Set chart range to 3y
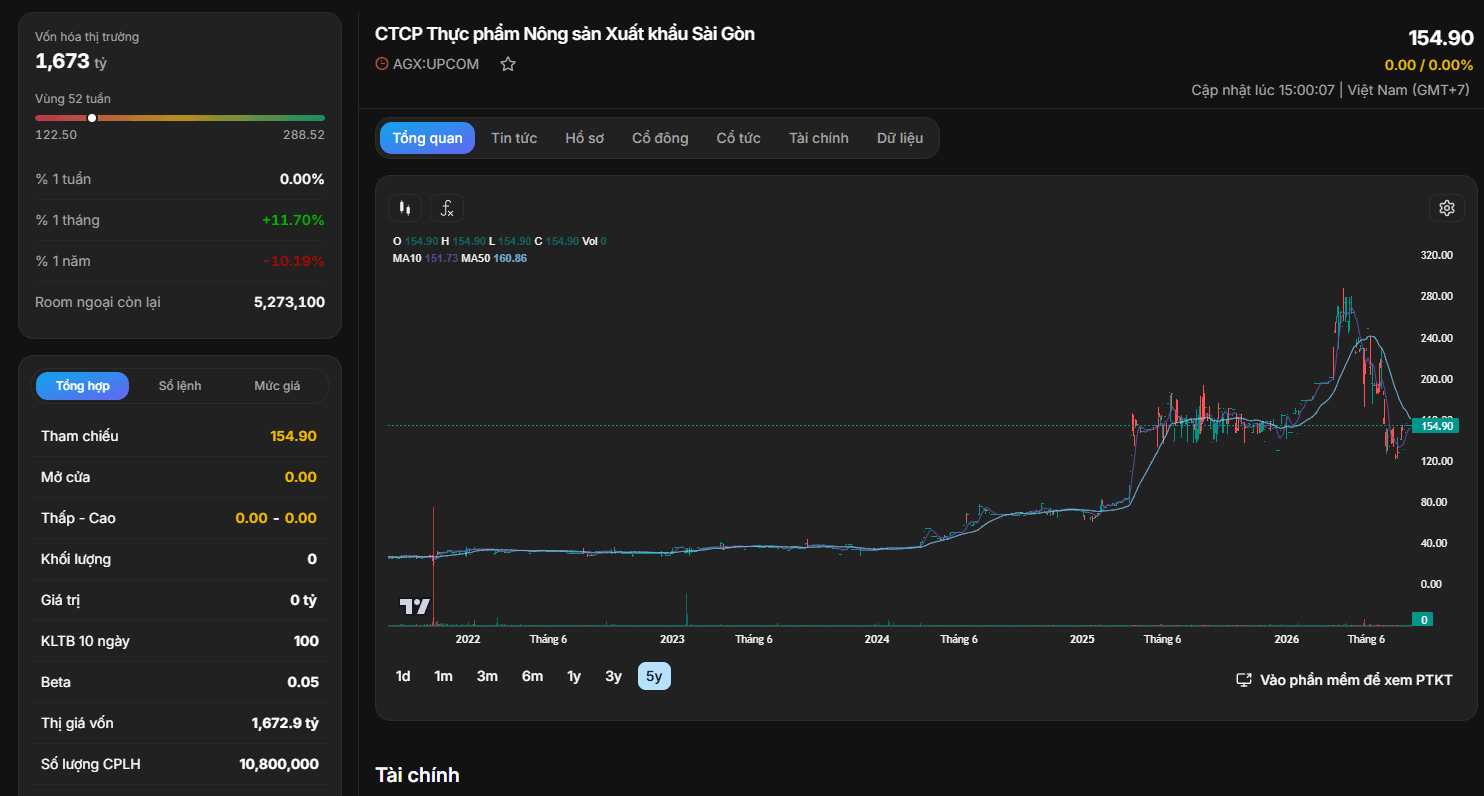 coord(613,676)
